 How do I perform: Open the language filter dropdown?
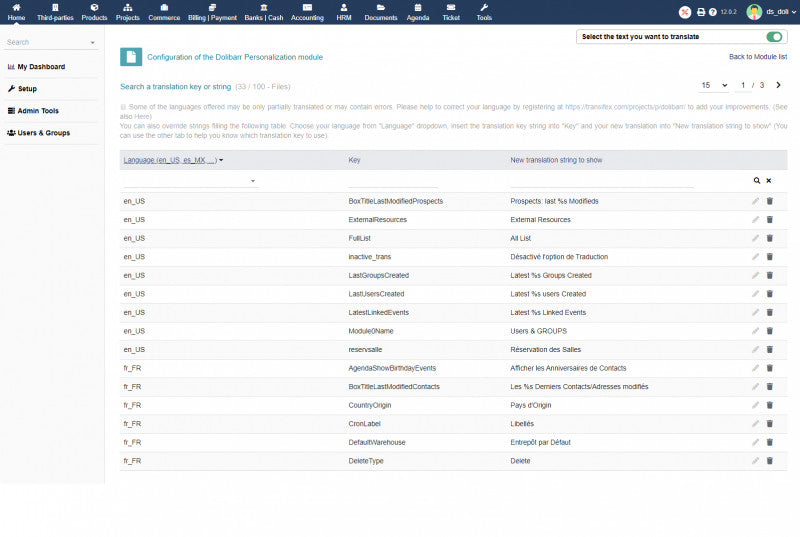(190, 181)
